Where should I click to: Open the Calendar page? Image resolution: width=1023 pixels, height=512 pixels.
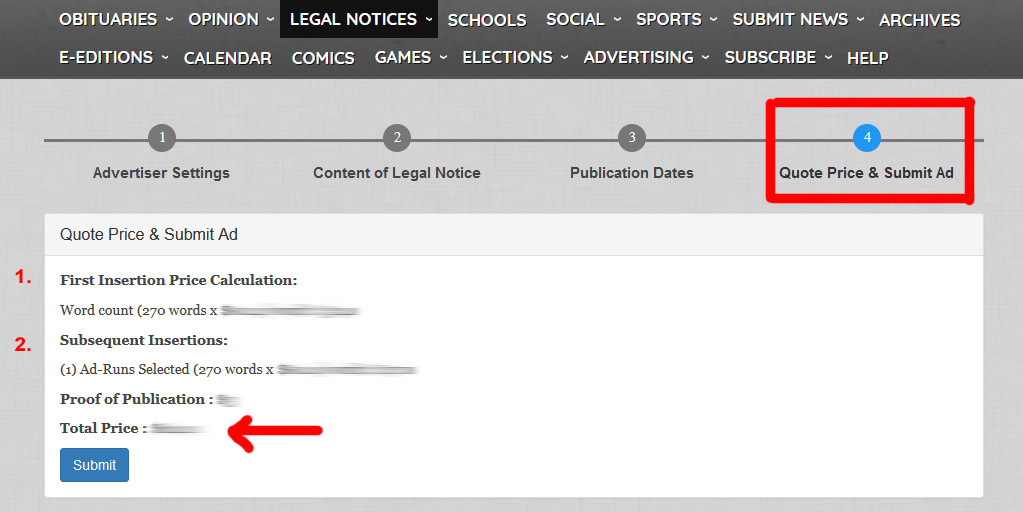tap(228, 58)
